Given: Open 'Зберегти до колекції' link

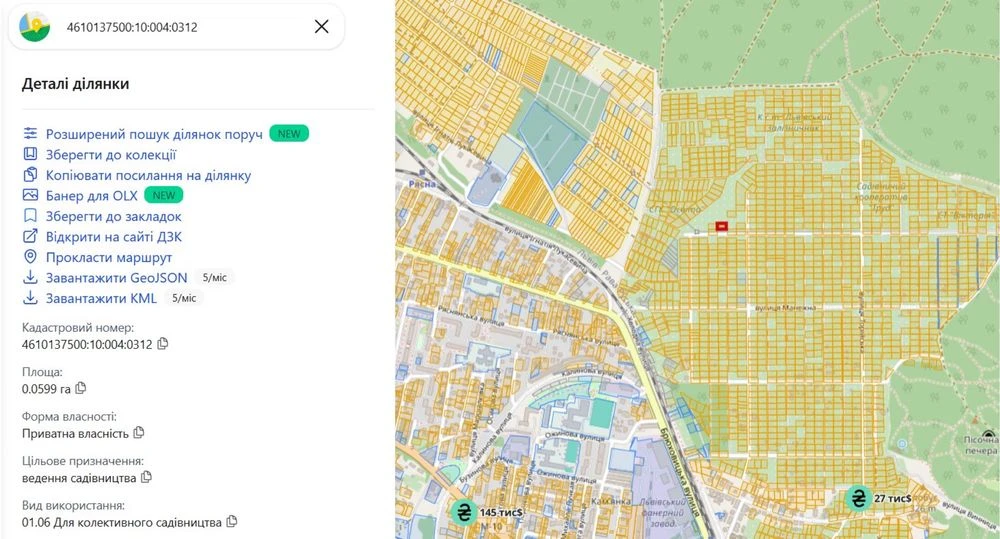Looking at the screenshot, I should (x=111, y=154).
